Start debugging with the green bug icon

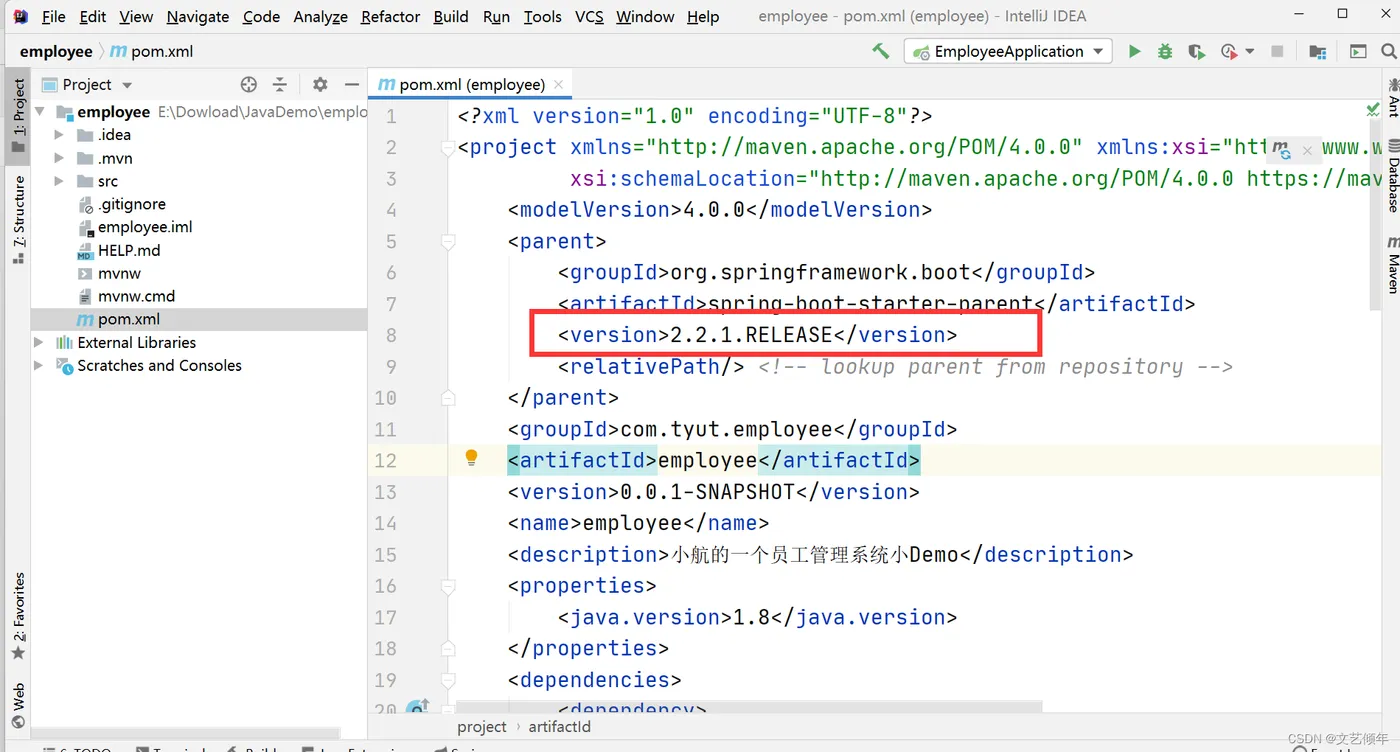pyautogui.click(x=1165, y=51)
